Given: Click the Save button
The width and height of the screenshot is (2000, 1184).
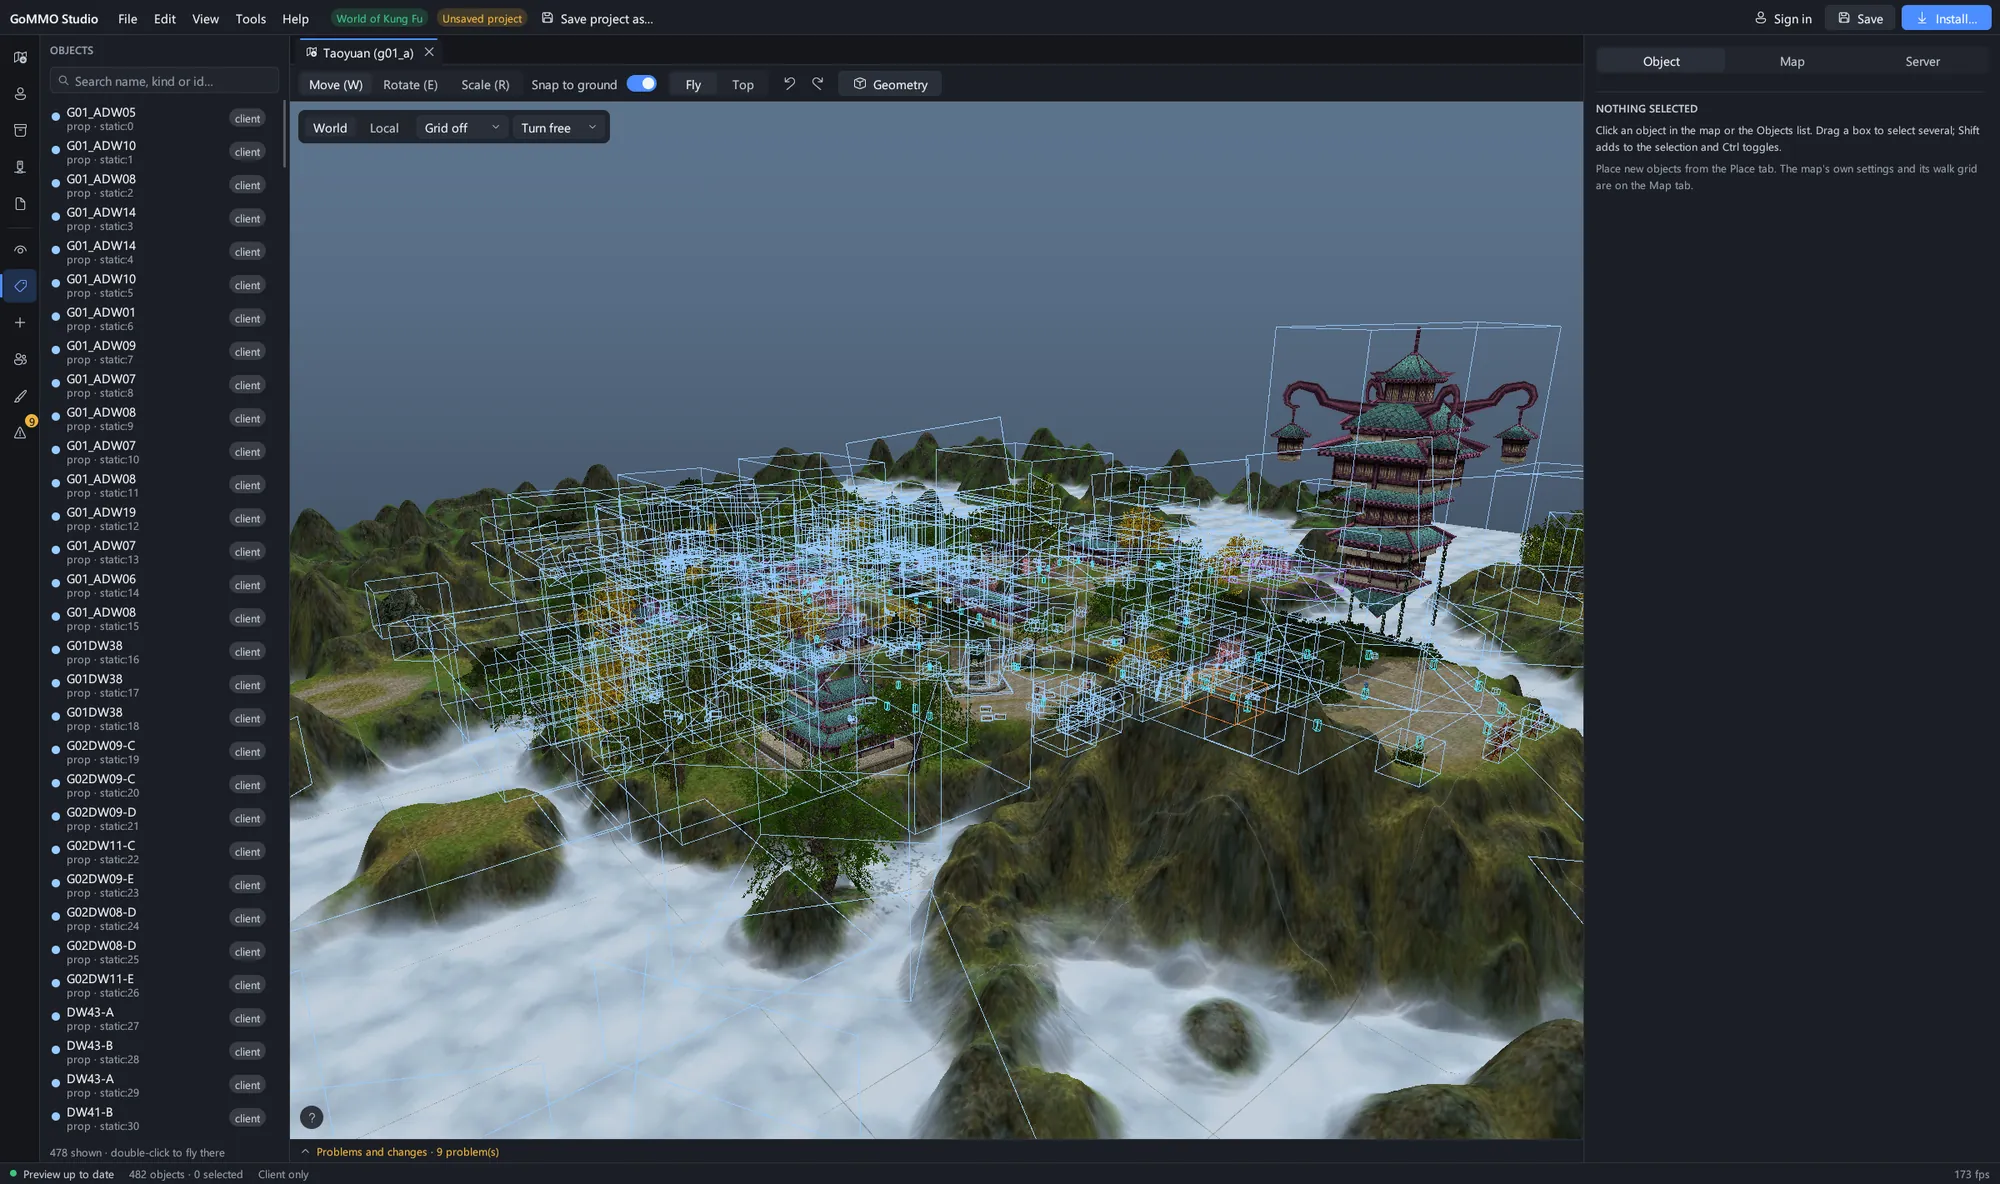Looking at the screenshot, I should (1860, 18).
